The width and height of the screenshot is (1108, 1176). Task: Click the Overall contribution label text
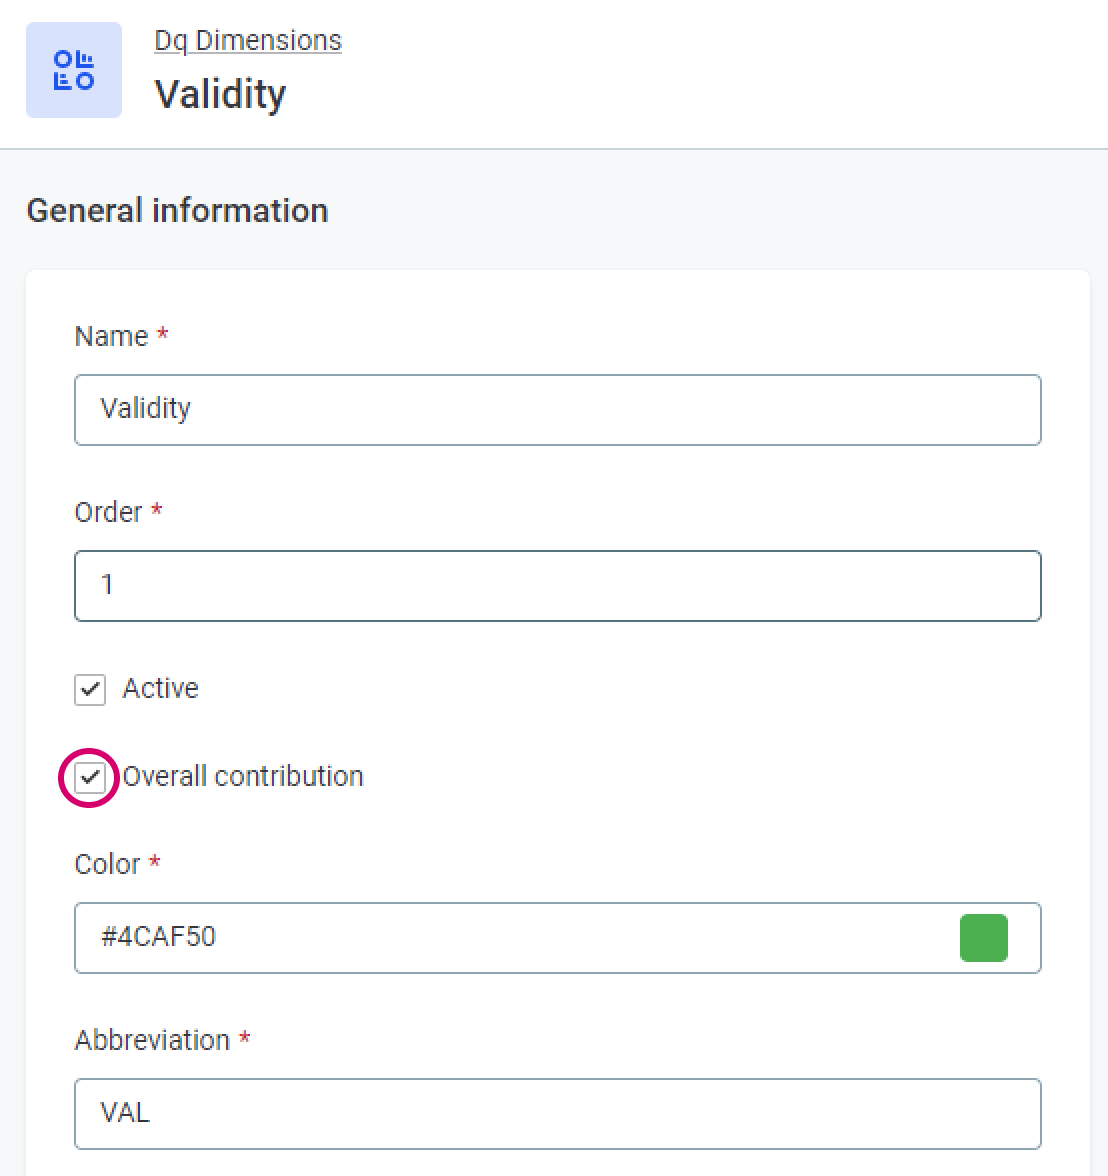click(243, 776)
